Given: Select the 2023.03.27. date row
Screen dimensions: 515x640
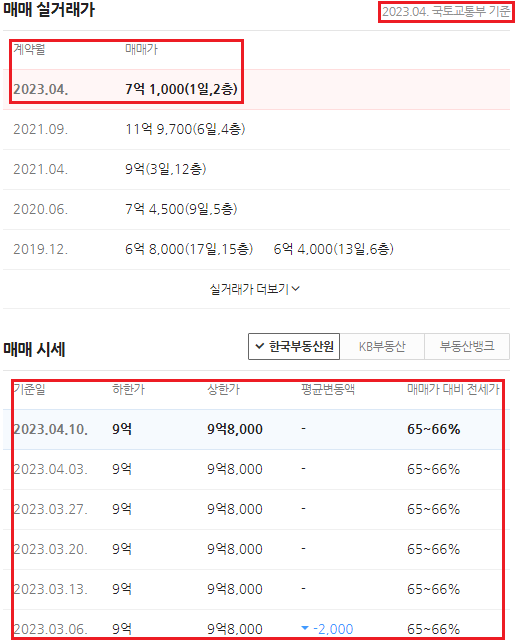Looking at the screenshot, I should (256, 509).
